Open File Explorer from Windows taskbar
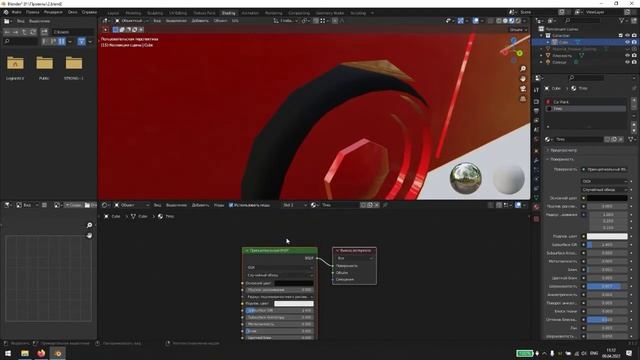This screenshot has height=360, width=640. 25,353
